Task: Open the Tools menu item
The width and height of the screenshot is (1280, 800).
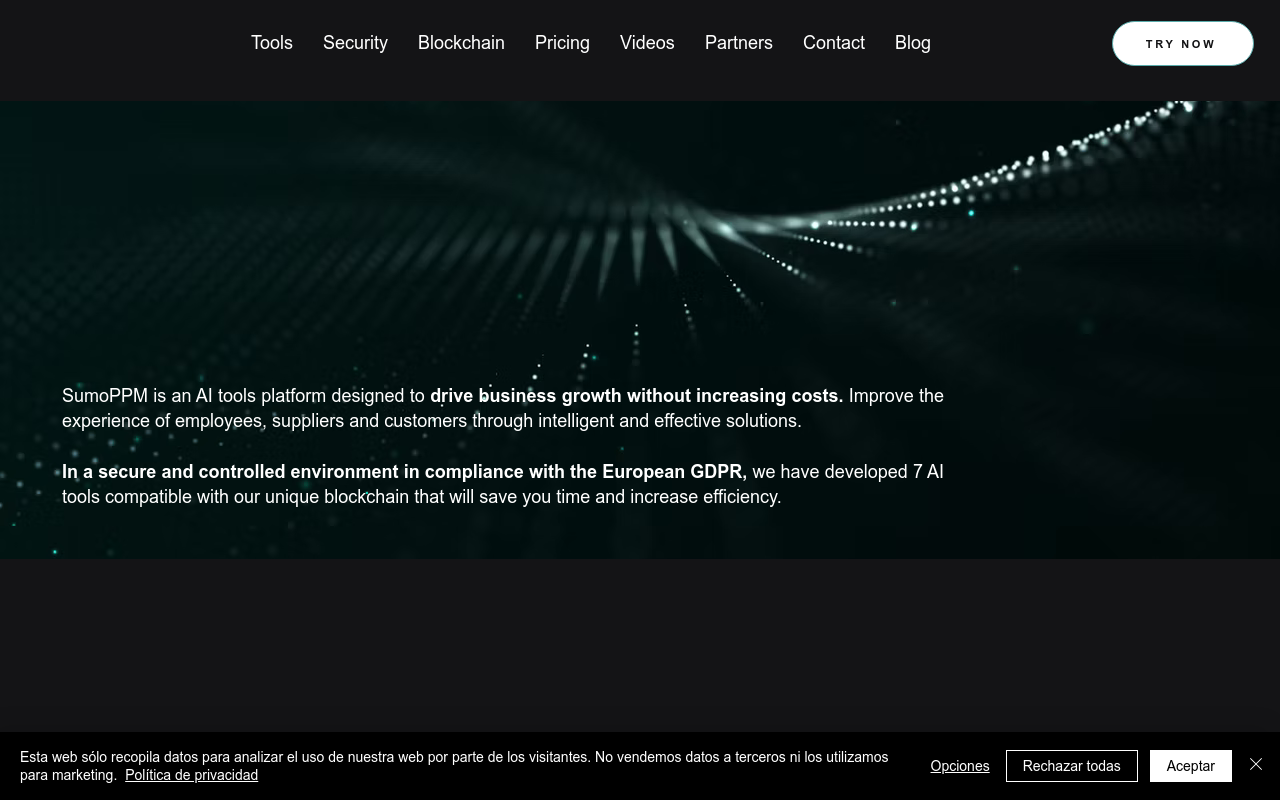Action: (272, 43)
